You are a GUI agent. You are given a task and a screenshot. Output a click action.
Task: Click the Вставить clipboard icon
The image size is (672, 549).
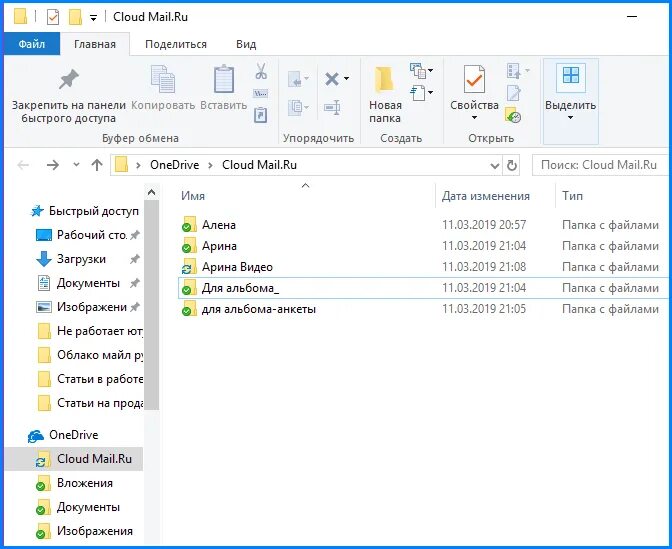pyautogui.click(x=224, y=79)
